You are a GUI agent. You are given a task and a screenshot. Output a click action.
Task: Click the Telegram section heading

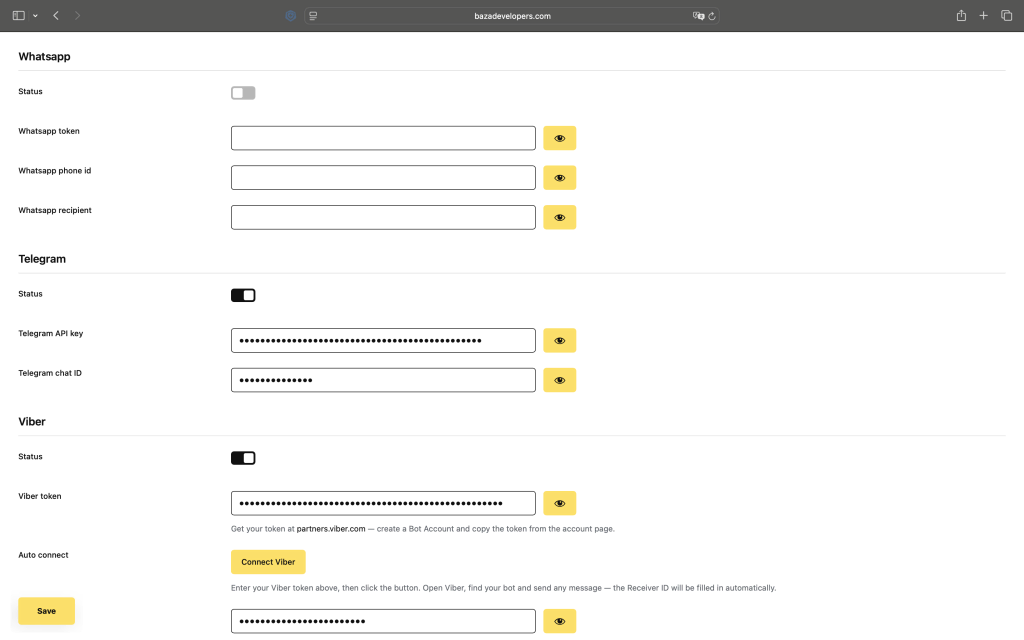(42, 259)
